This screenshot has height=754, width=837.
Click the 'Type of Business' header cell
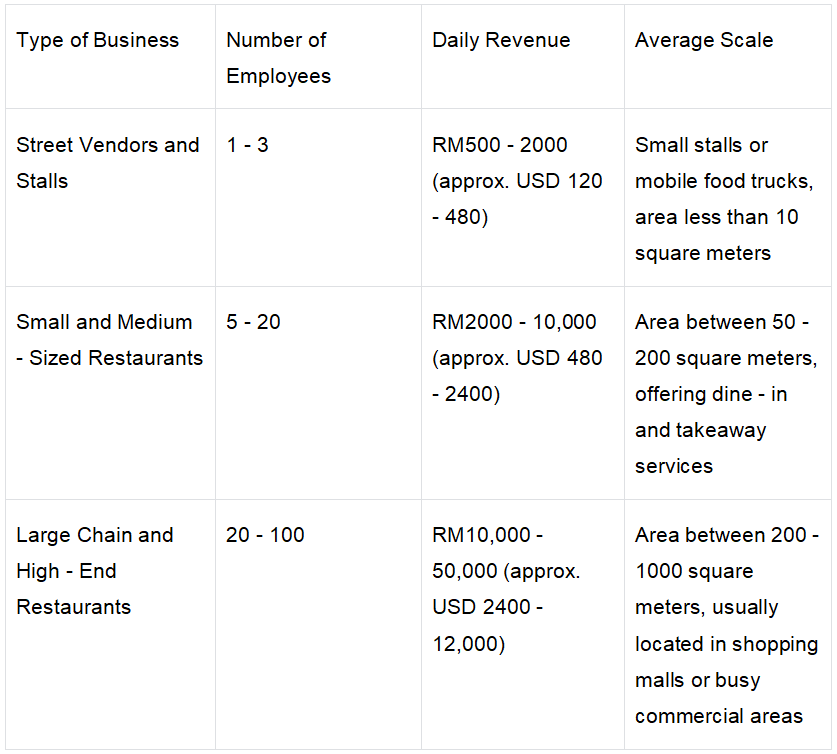pyautogui.click(x=98, y=41)
